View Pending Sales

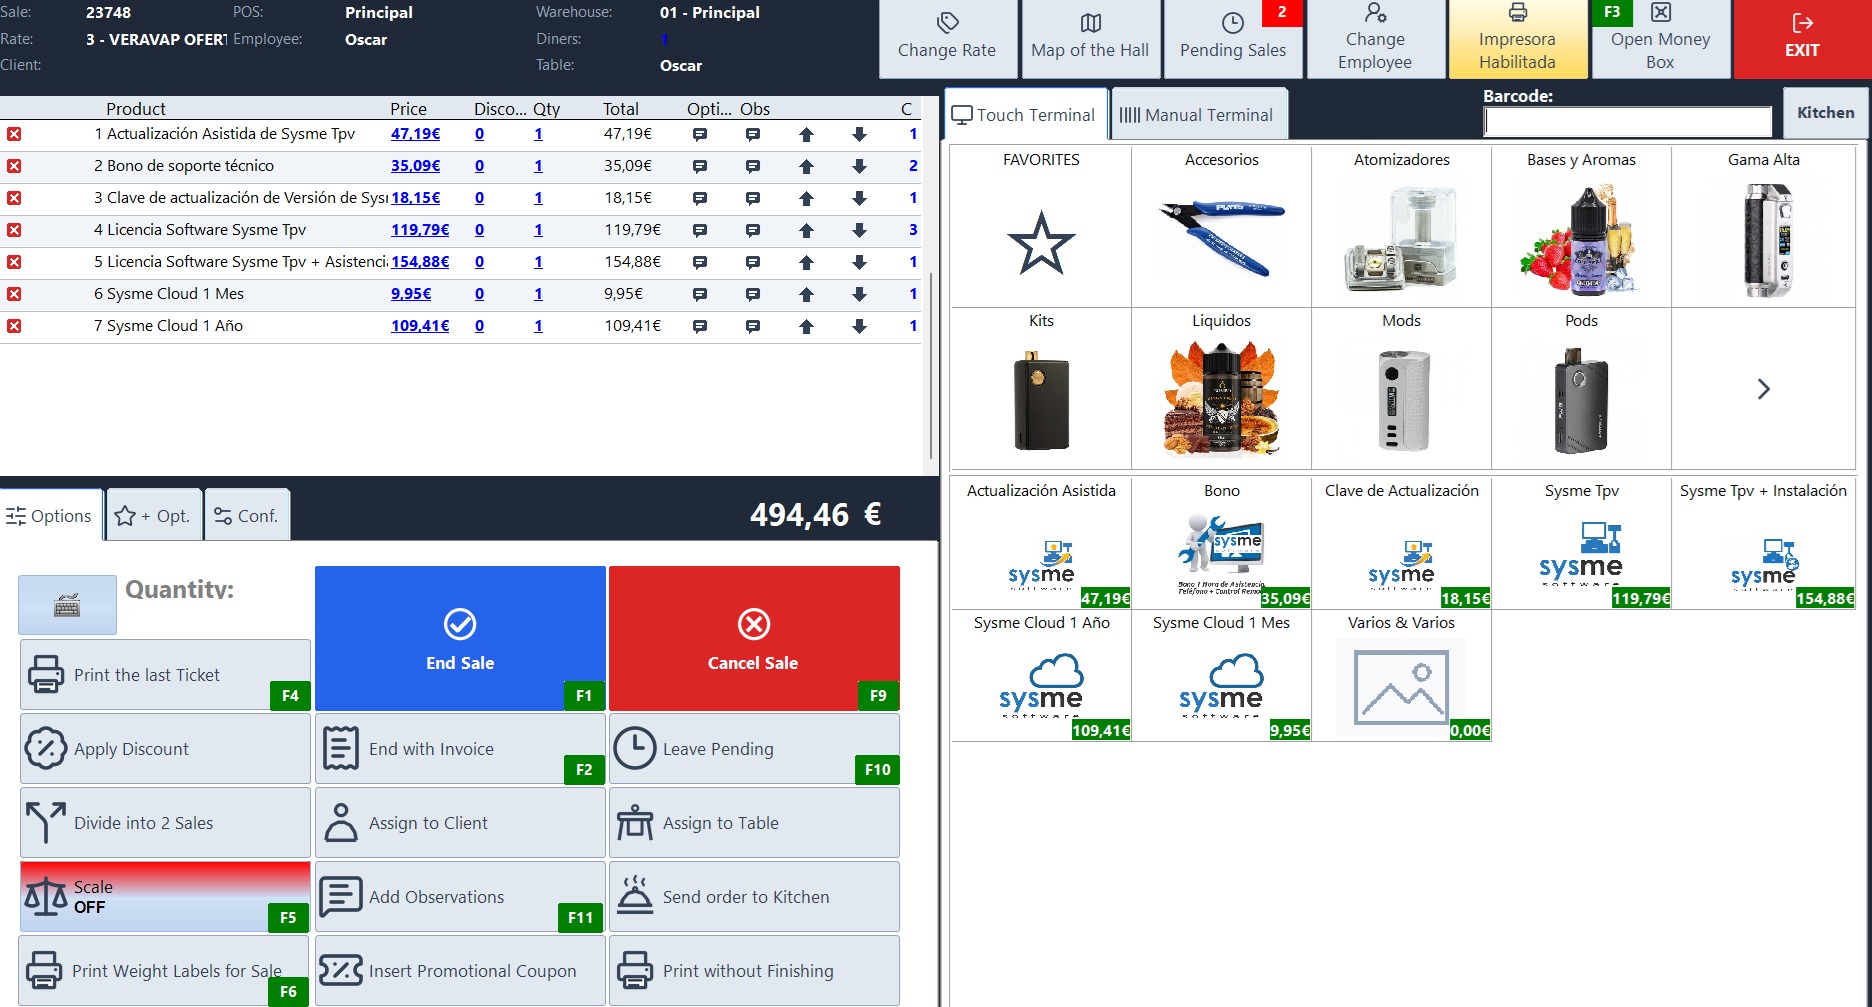(x=1233, y=39)
